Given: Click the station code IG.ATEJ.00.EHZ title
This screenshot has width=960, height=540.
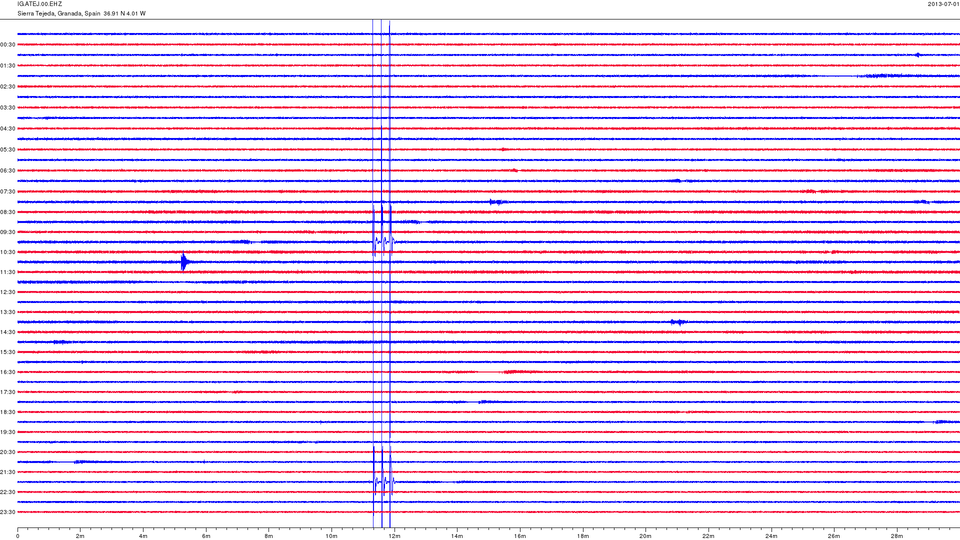Looking at the screenshot, I should coord(40,4).
